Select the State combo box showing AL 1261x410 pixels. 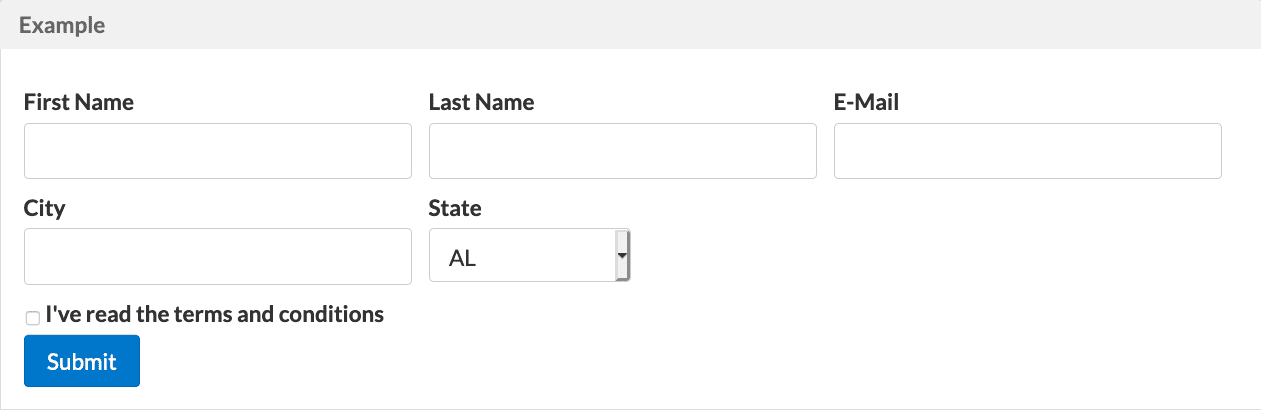[x=529, y=255]
